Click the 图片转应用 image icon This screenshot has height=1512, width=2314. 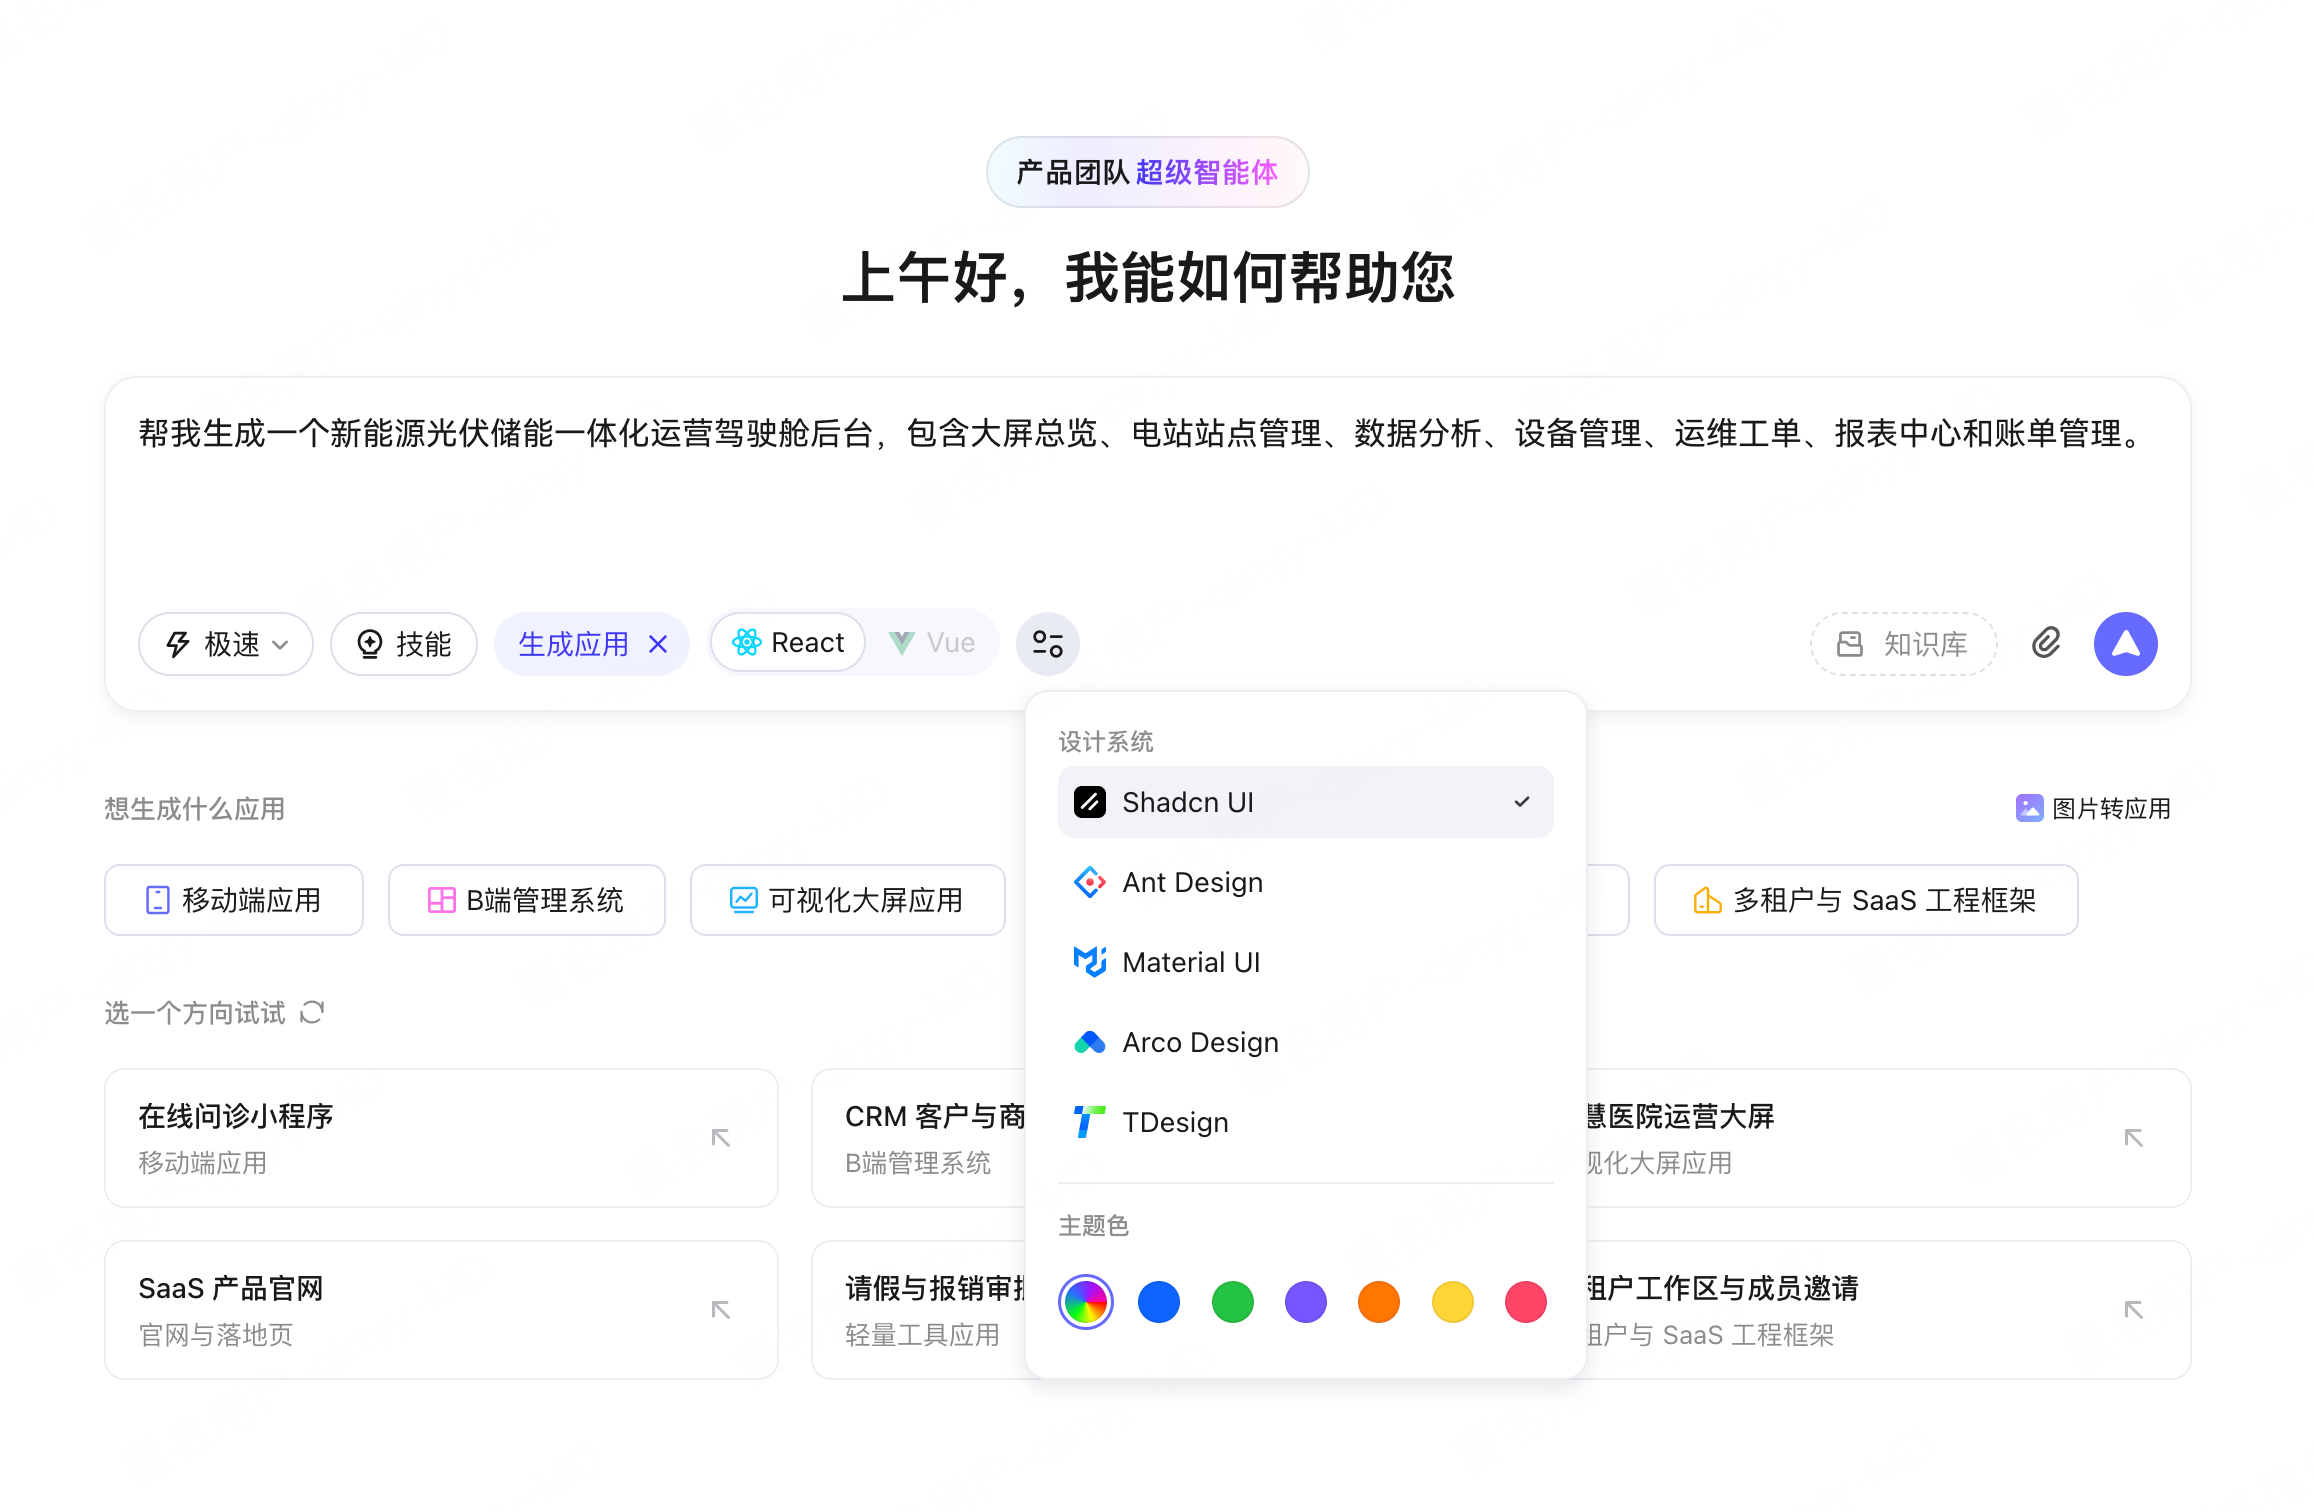tap(2029, 808)
